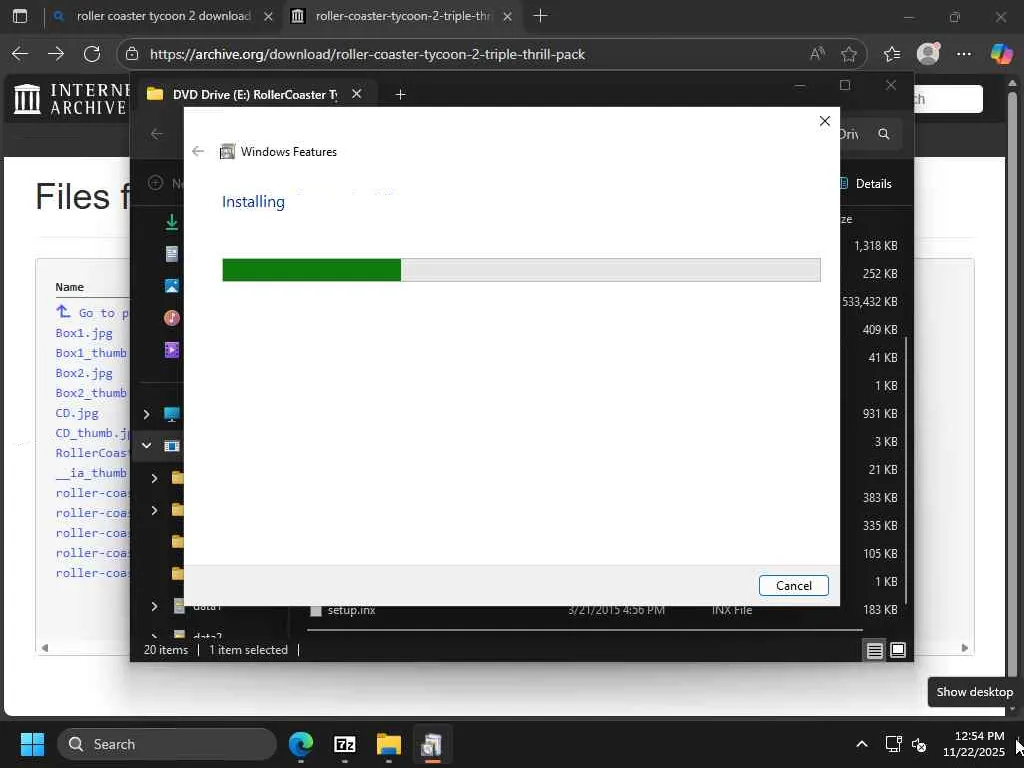Open Box2.jpg link on archive page
Image resolution: width=1024 pixels, height=768 pixels.
pos(84,373)
